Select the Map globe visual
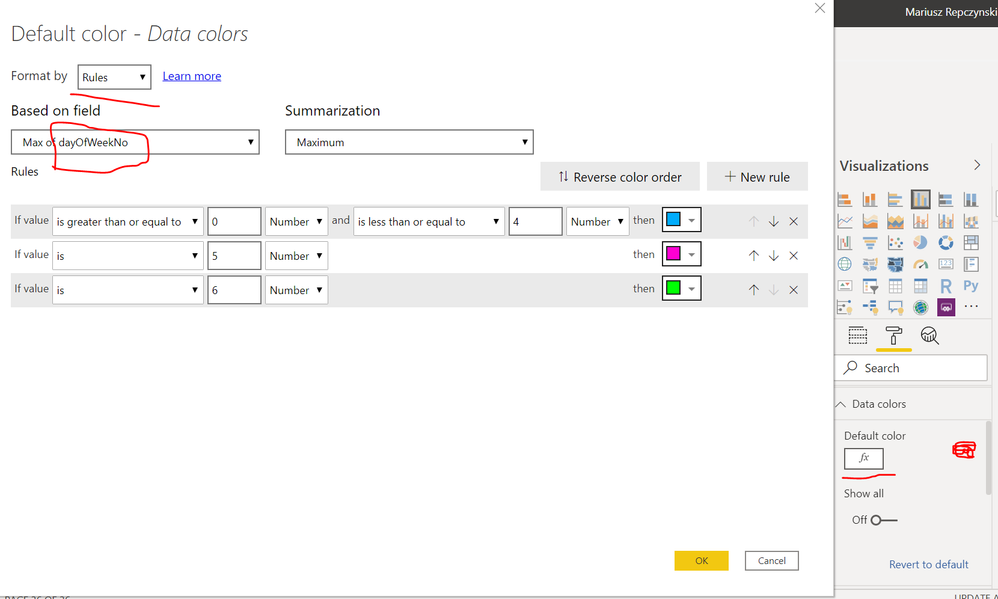The height and width of the screenshot is (599, 998). click(x=845, y=264)
